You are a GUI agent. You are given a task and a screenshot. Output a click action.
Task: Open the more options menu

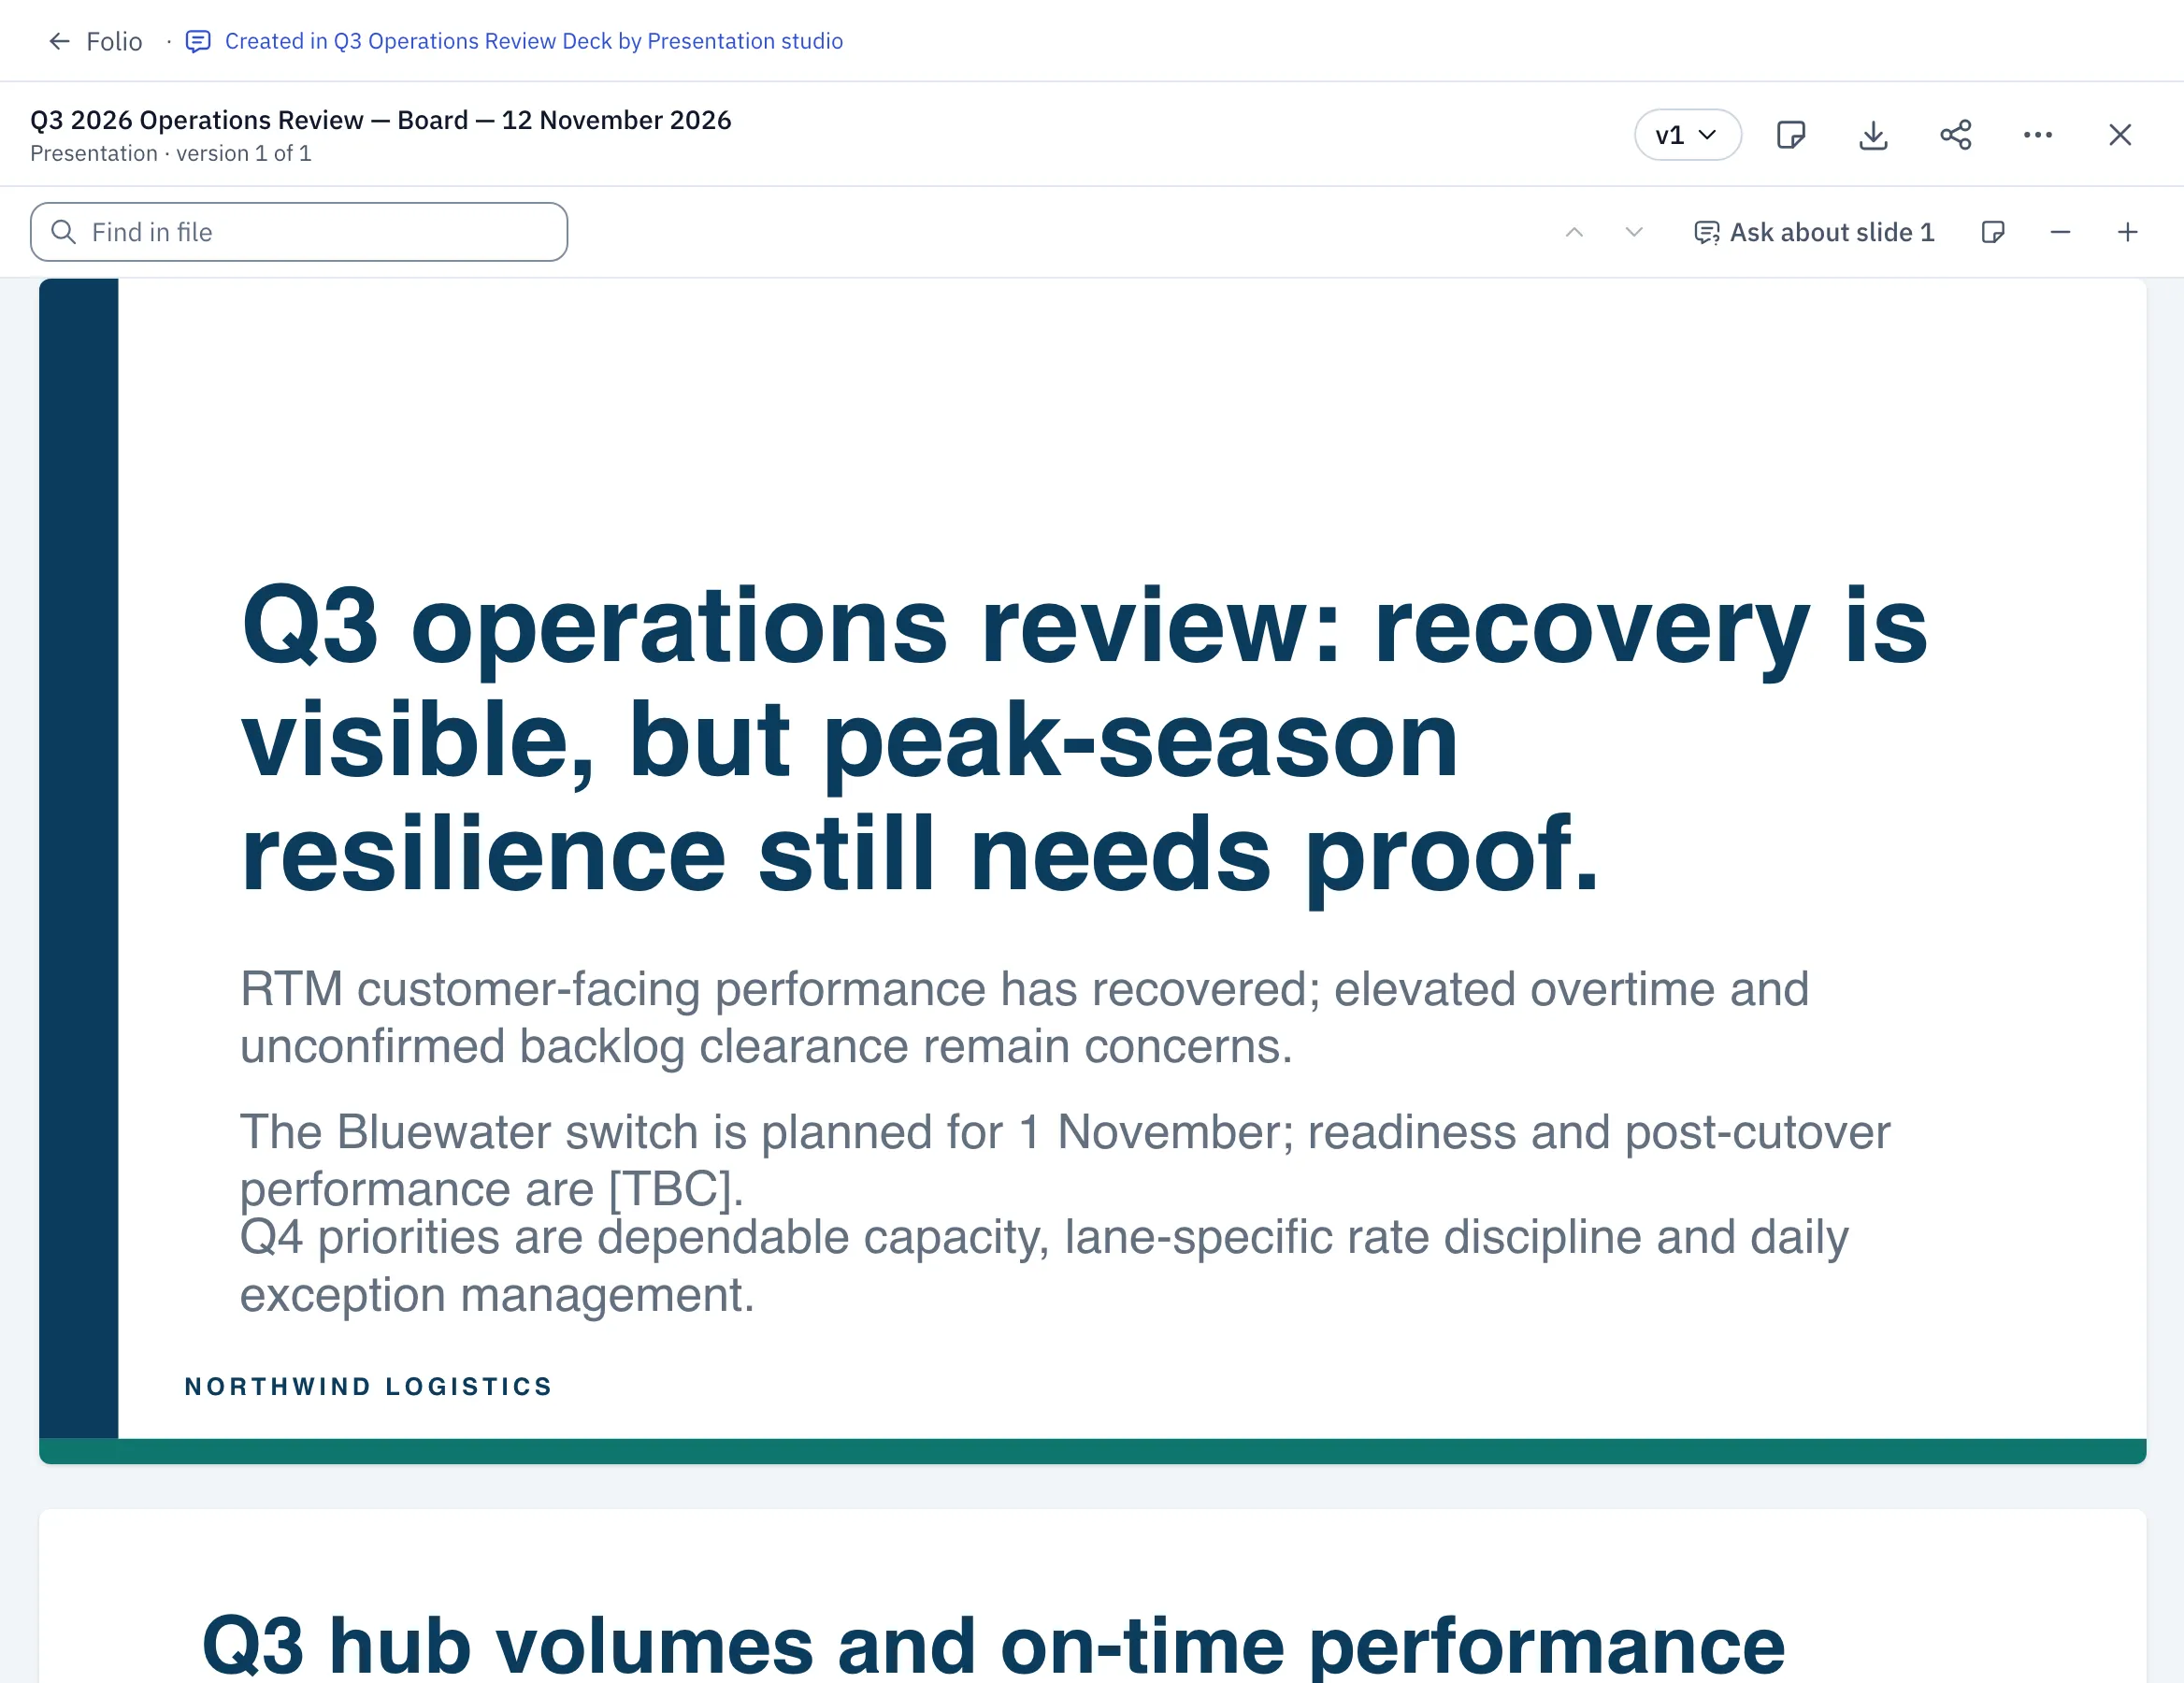[2037, 135]
